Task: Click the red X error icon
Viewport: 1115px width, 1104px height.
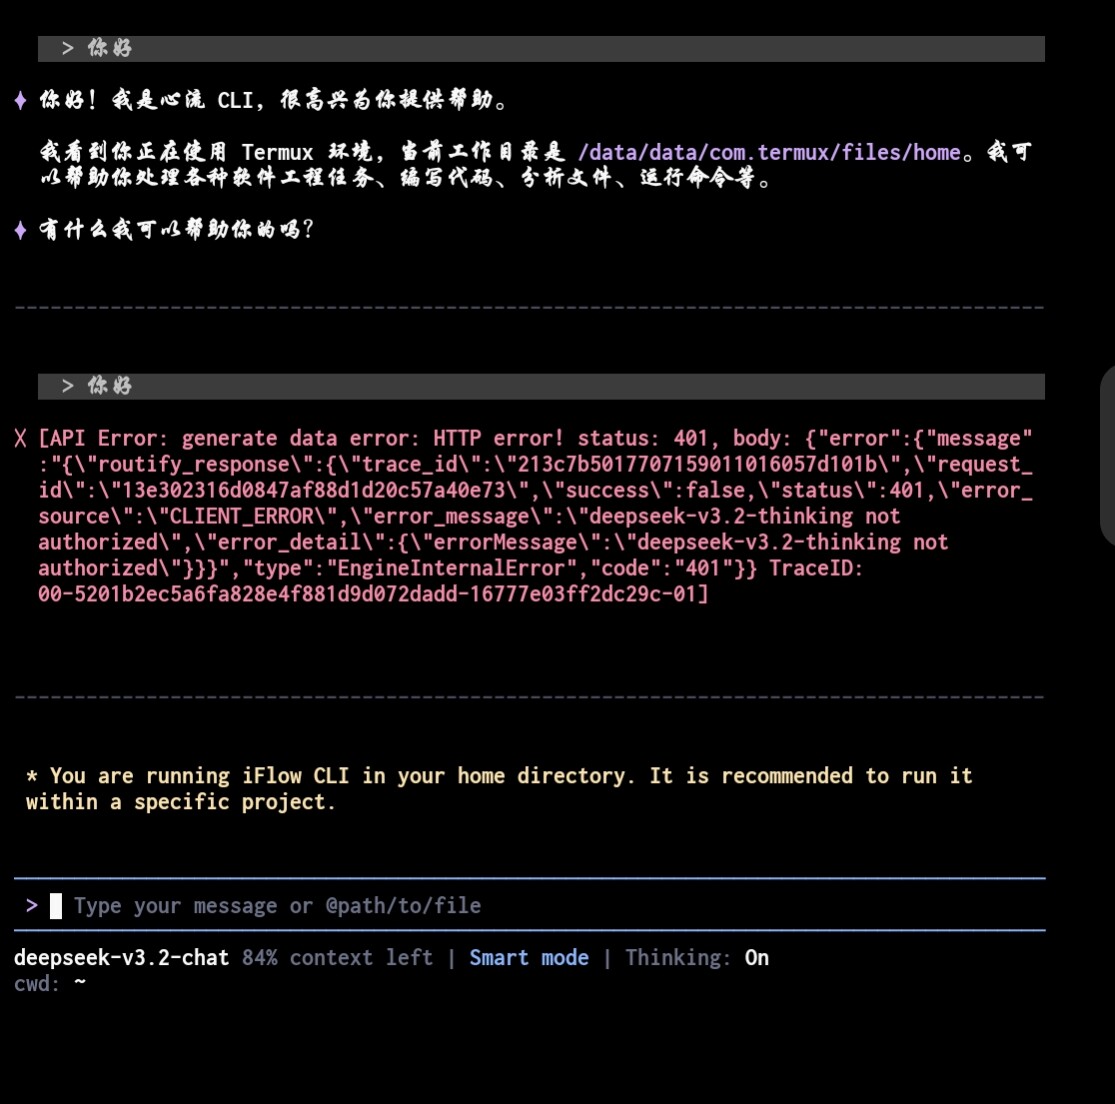Action: (21, 439)
